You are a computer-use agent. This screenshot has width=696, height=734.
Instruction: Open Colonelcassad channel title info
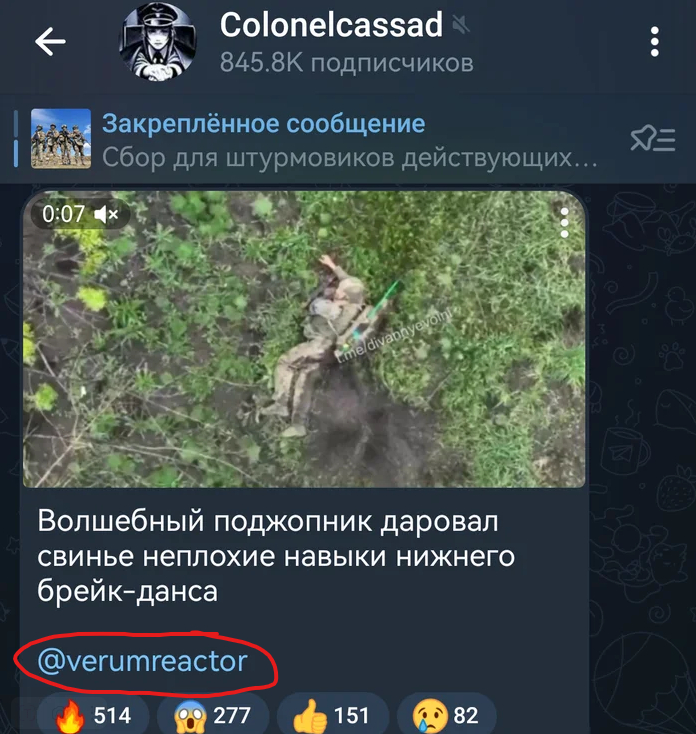(x=331, y=25)
